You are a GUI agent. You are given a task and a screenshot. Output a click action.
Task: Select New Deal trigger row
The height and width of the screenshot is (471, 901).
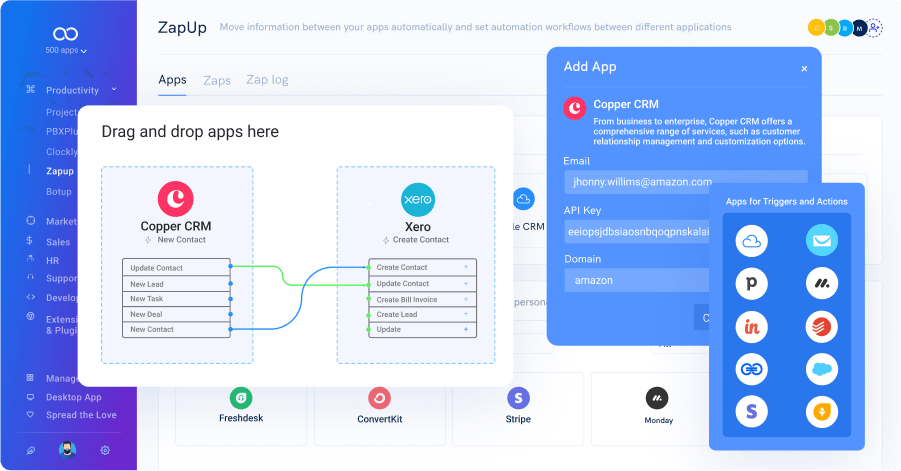[176, 314]
